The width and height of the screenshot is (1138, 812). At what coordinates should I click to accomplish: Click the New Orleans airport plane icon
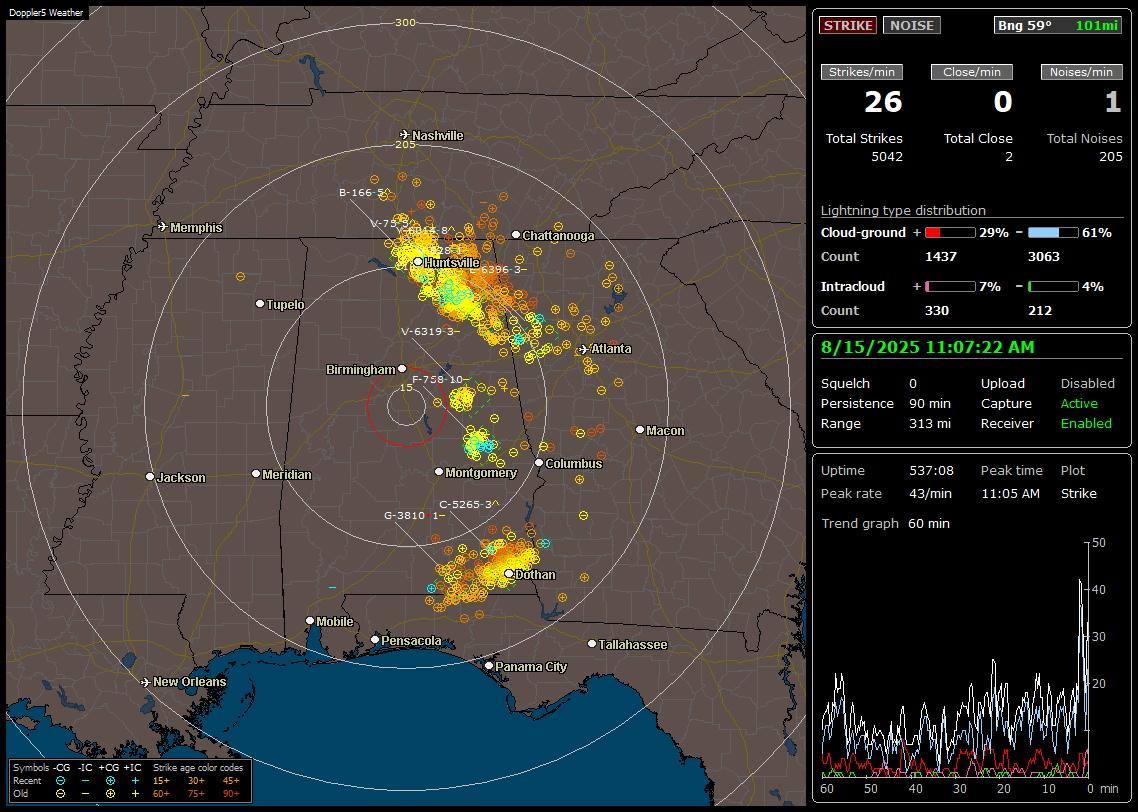click(146, 682)
